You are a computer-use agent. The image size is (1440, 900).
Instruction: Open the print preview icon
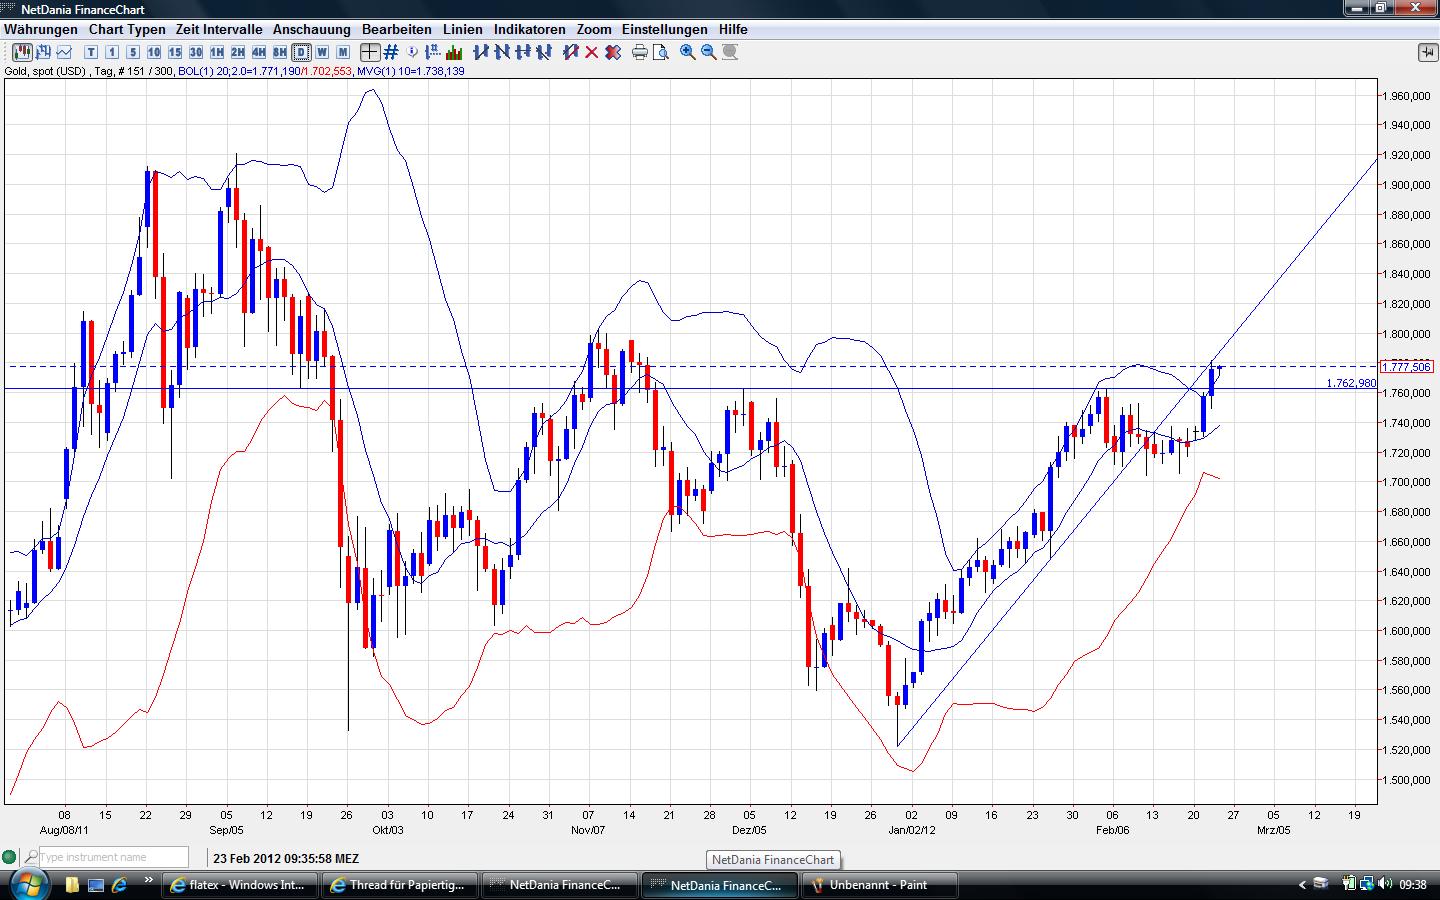(660, 52)
